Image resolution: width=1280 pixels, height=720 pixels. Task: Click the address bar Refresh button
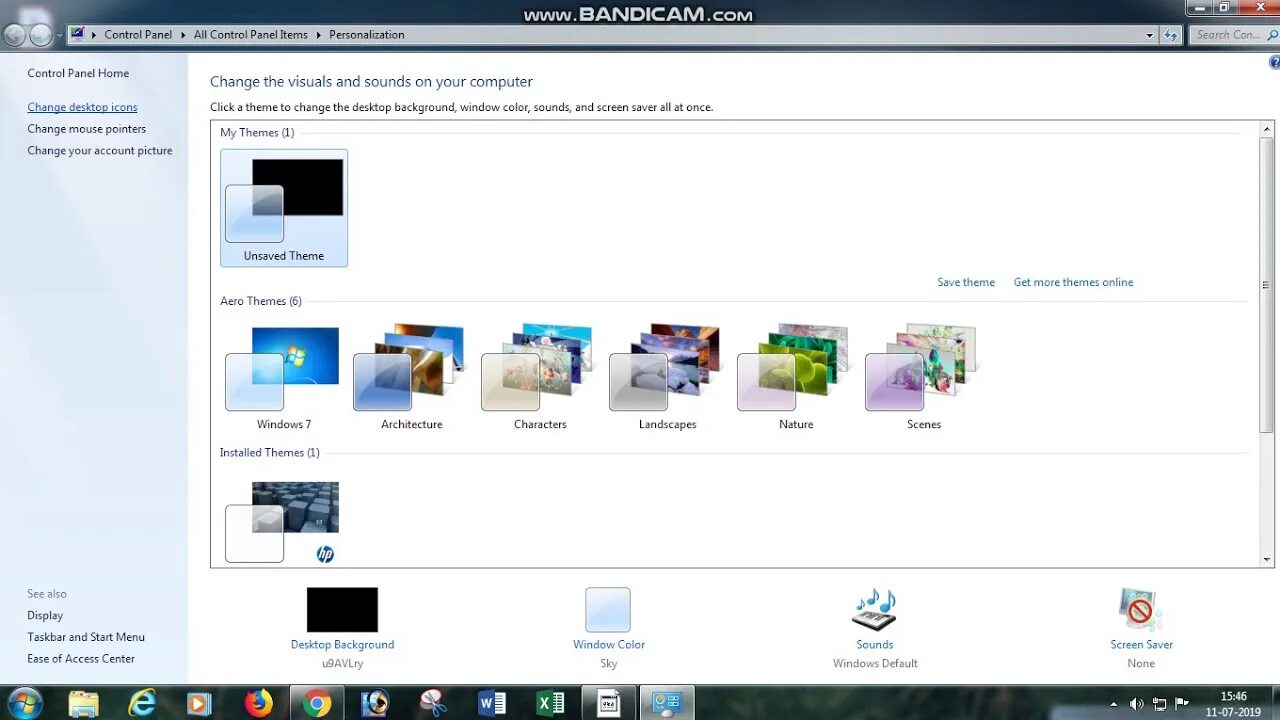click(x=1171, y=35)
